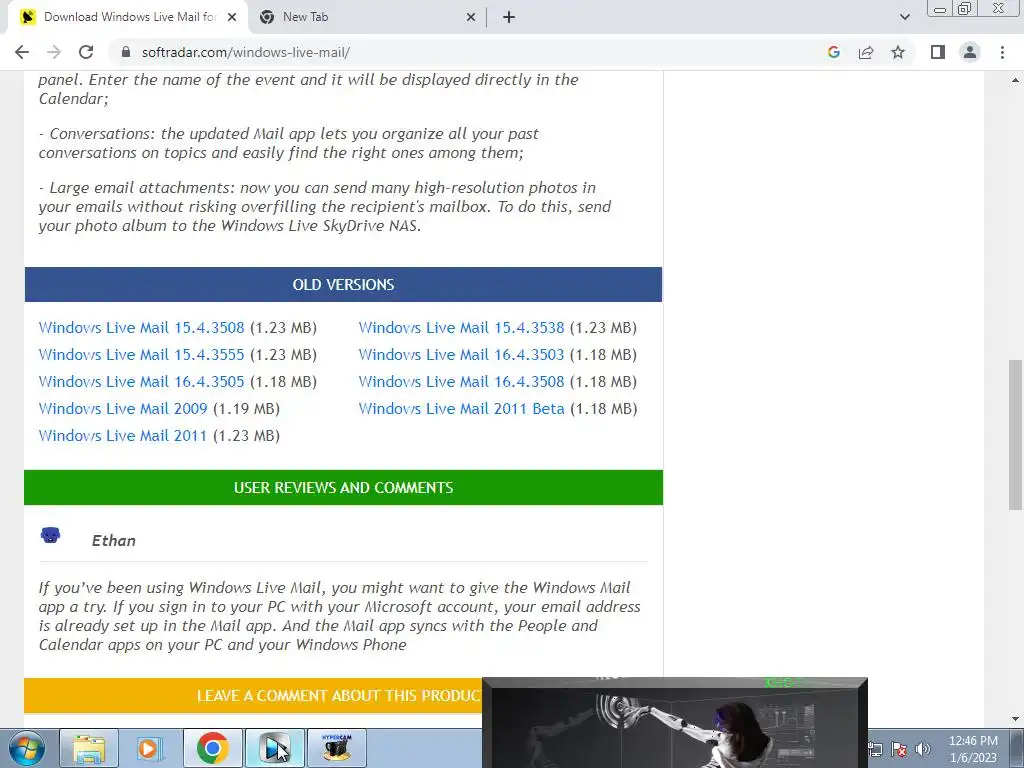Open the Action Center flag icon
This screenshot has height=768, width=1024.
(x=899, y=749)
